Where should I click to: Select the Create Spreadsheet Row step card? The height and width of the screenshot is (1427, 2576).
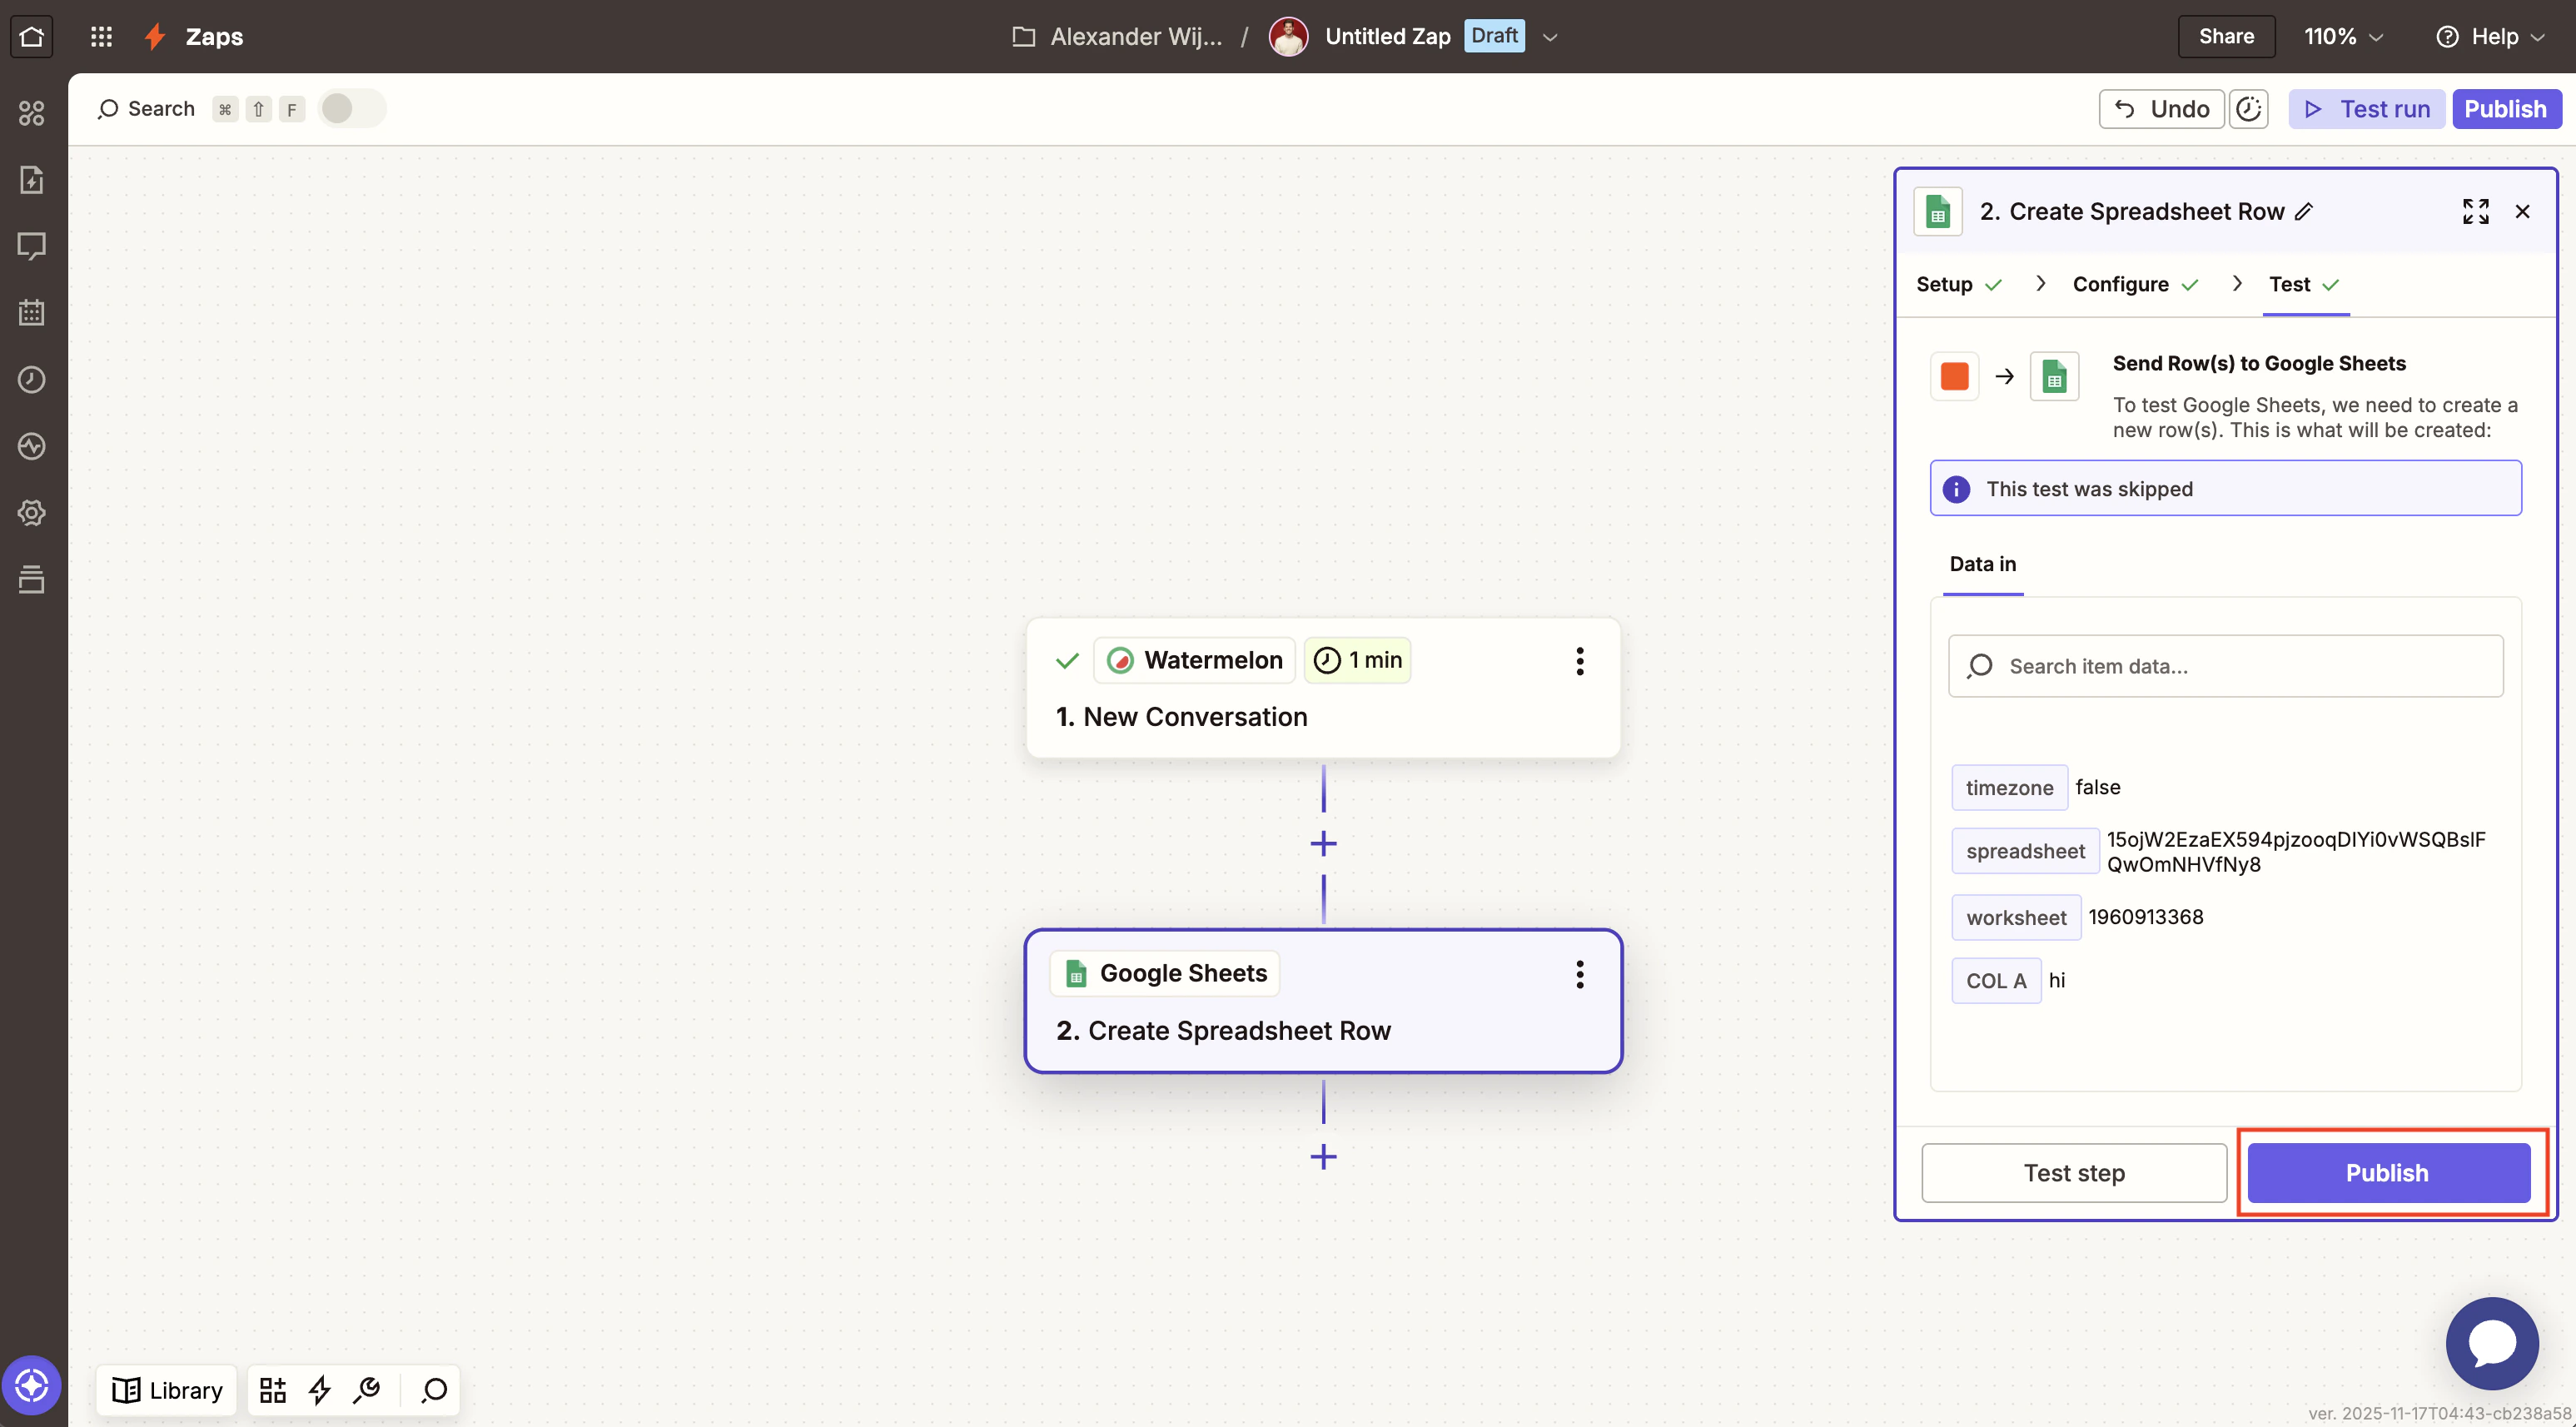point(1322,1002)
